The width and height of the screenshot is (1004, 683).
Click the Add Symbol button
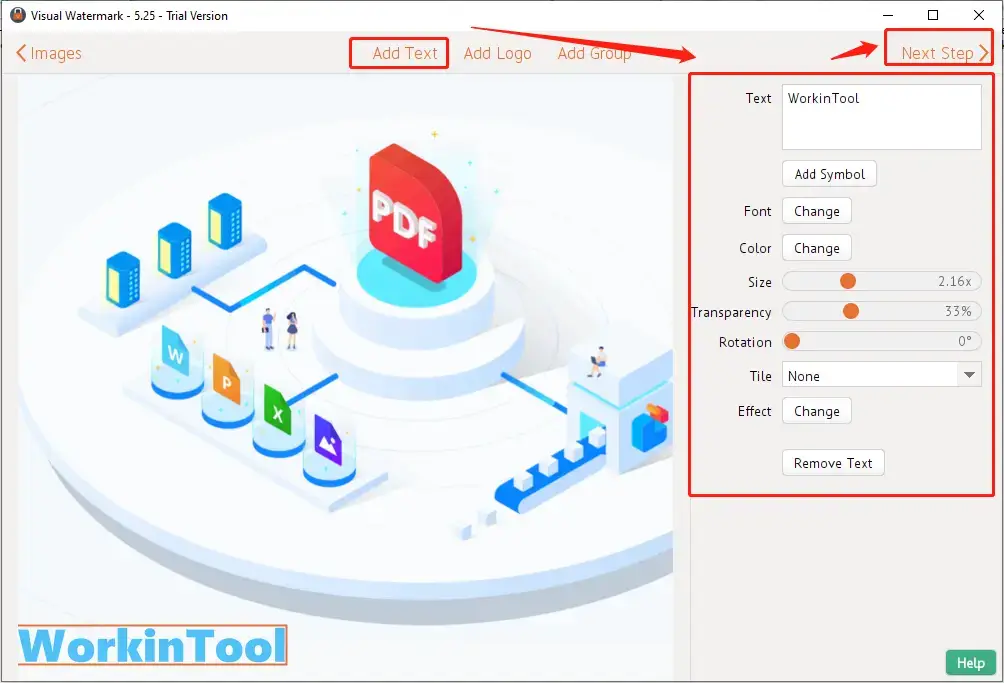coord(829,174)
